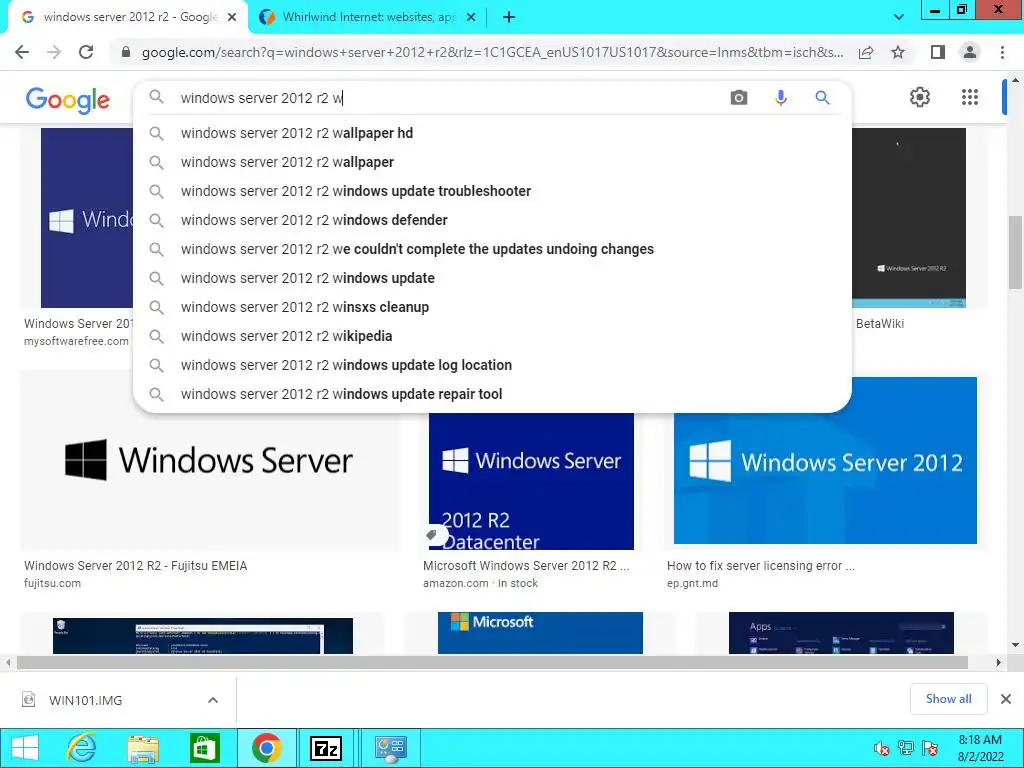Image resolution: width=1024 pixels, height=768 pixels.
Task: Click Show all downloads button
Action: pos(948,699)
